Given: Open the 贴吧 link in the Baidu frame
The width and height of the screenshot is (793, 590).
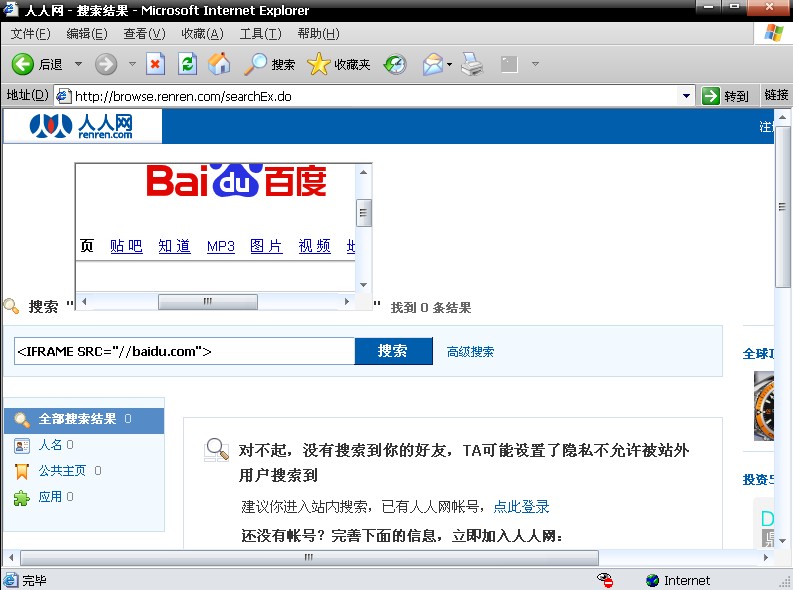Looking at the screenshot, I should pos(126,246).
